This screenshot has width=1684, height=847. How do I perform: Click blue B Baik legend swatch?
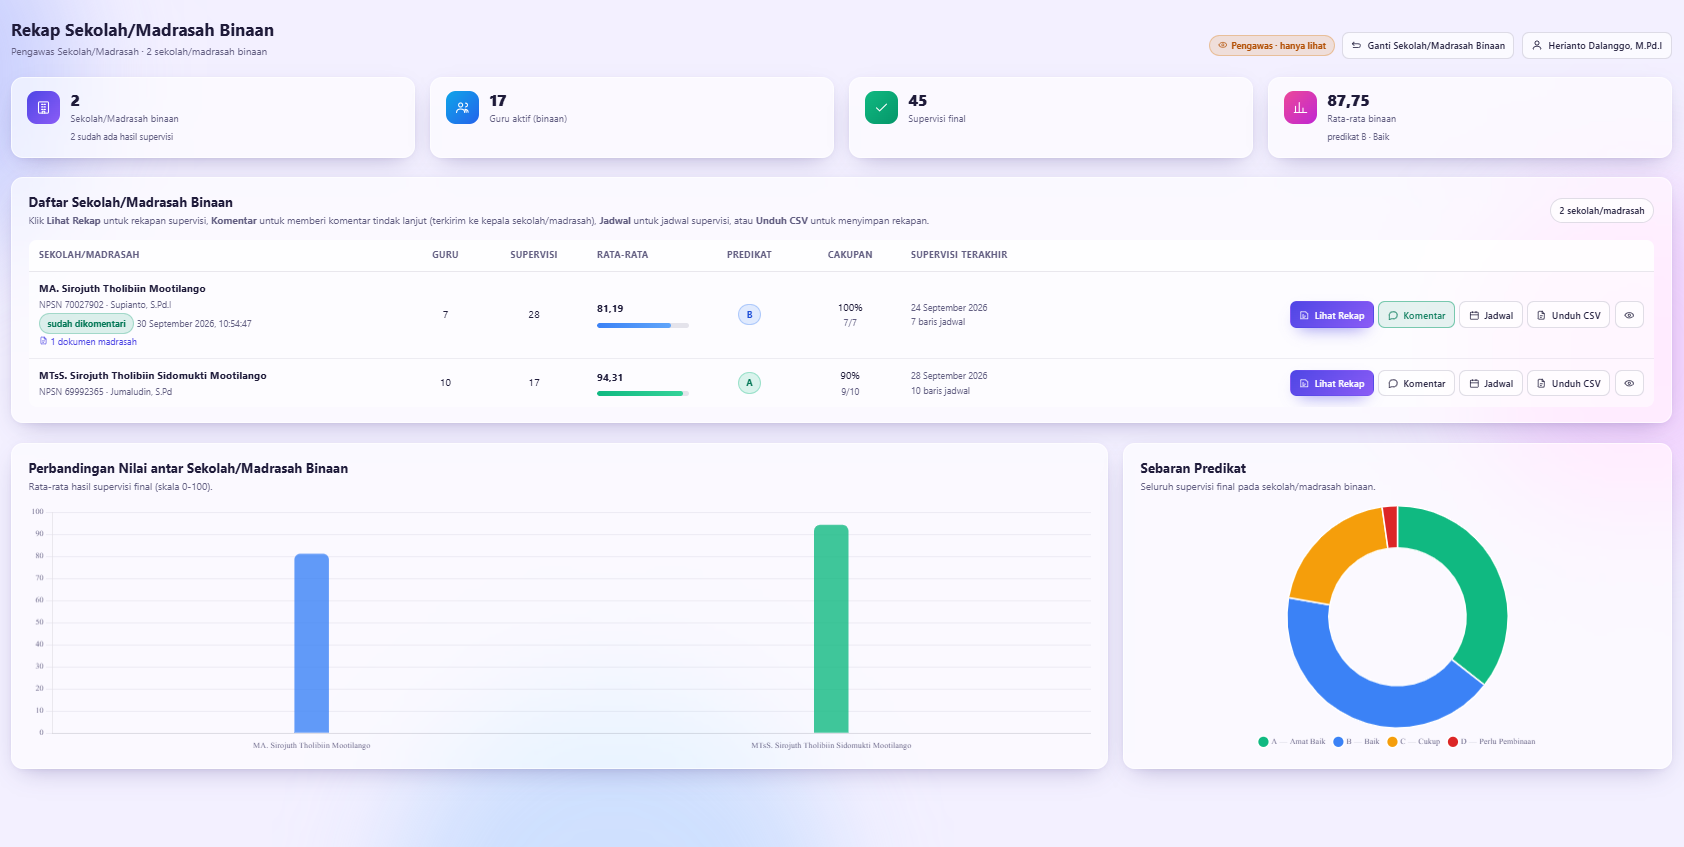pyautogui.click(x=1338, y=742)
